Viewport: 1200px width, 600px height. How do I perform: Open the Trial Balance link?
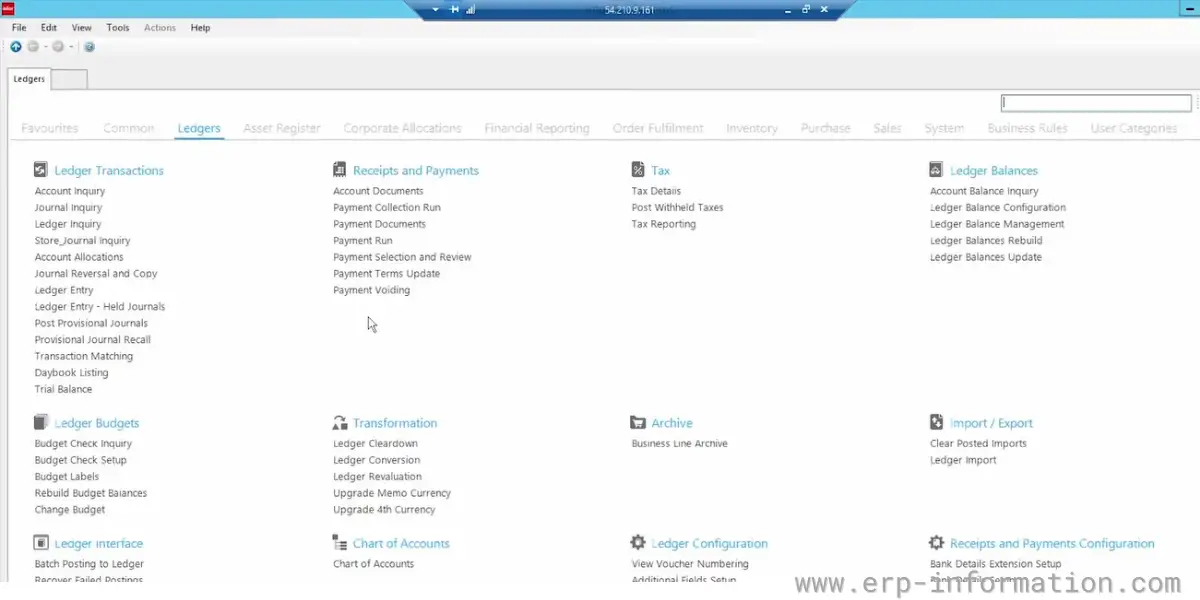coord(63,389)
